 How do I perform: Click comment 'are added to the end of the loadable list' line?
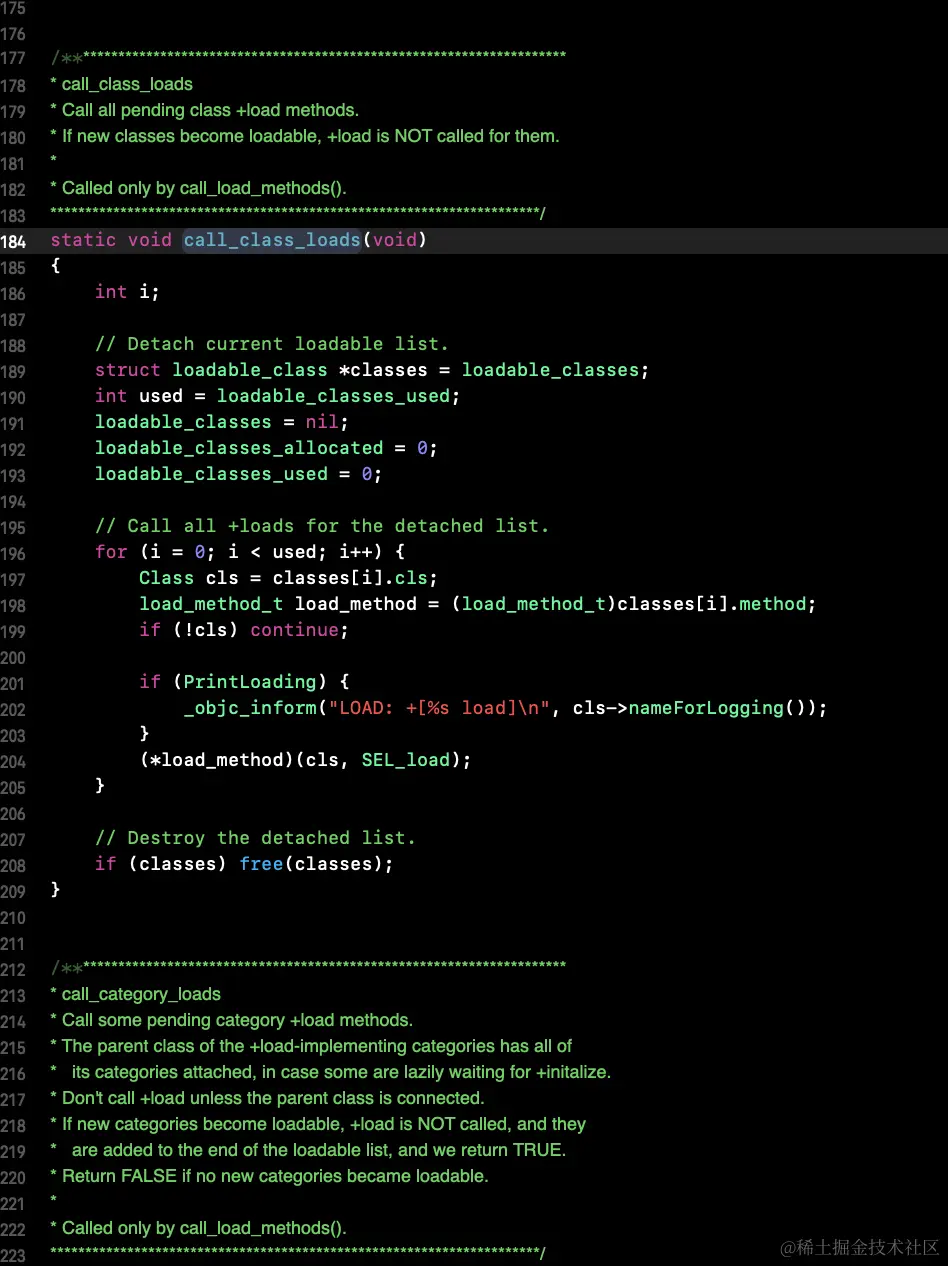pos(308,1150)
